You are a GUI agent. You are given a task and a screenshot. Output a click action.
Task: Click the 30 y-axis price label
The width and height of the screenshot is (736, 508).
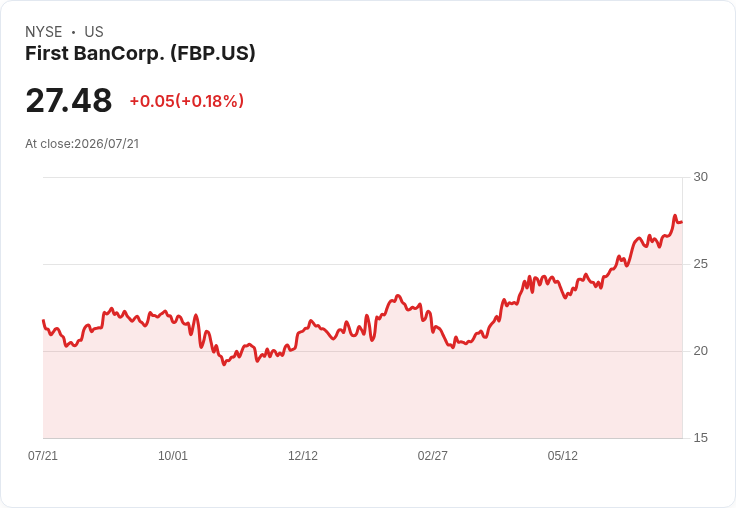pos(700,177)
